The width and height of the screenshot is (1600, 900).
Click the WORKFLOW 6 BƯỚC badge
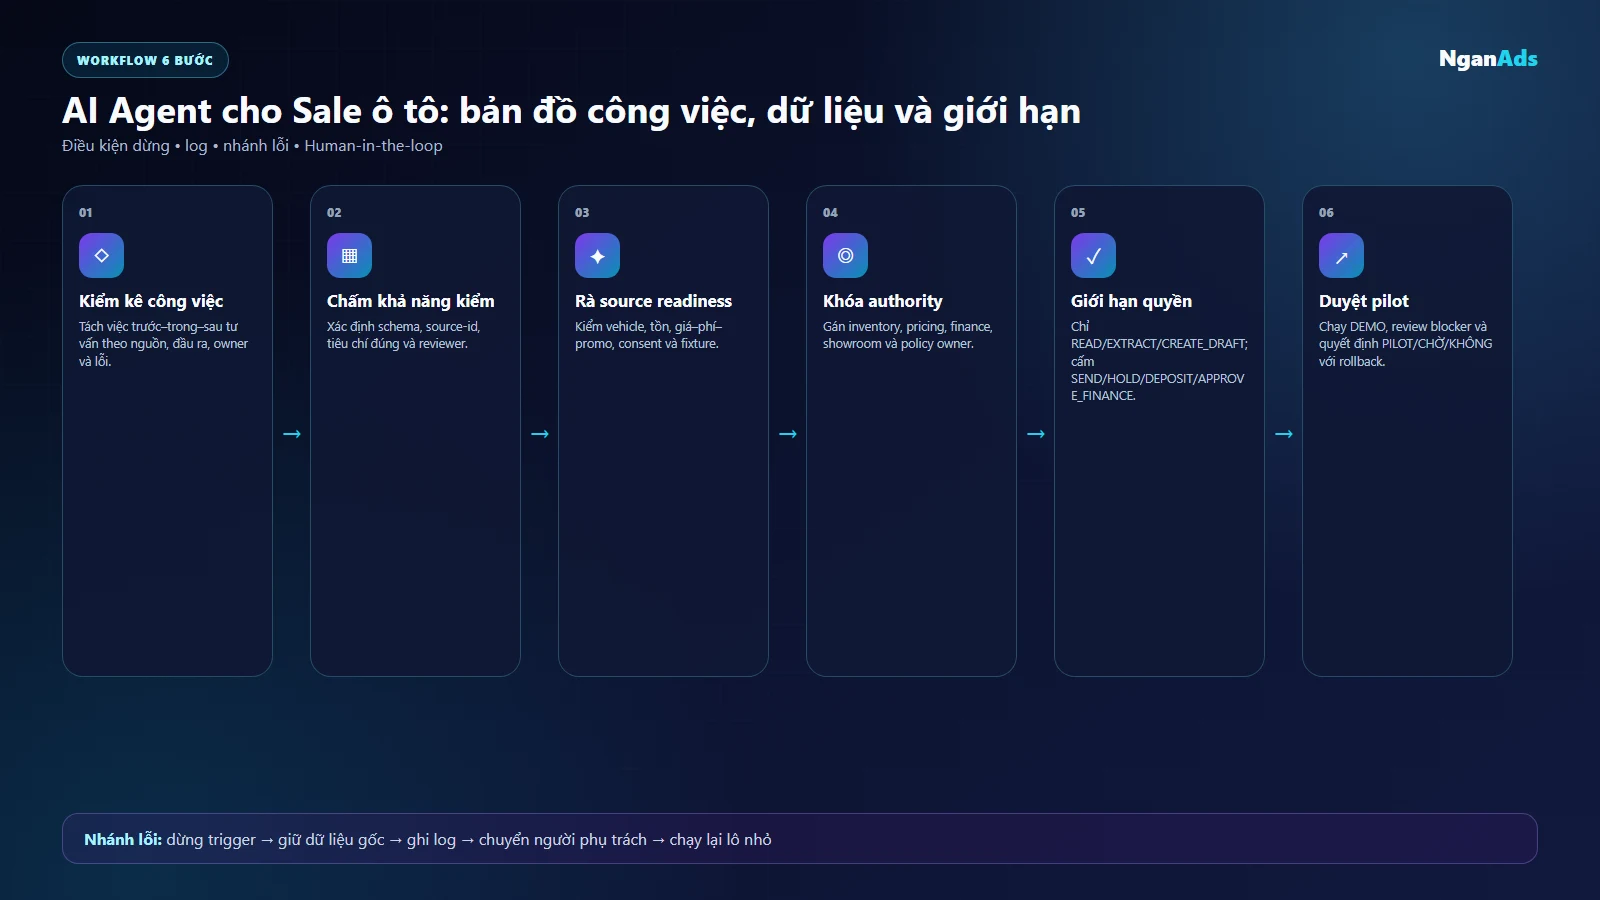click(x=145, y=60)
